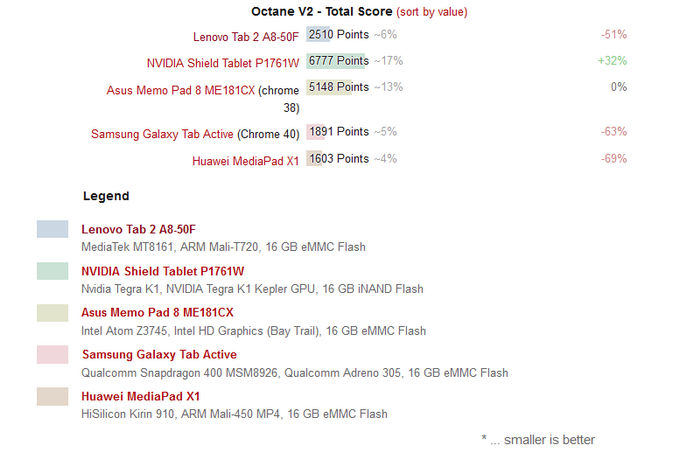Click the tan Huawei legend color swatch
The width and height of the screenshot is (700, 467).
click(52, 396)
